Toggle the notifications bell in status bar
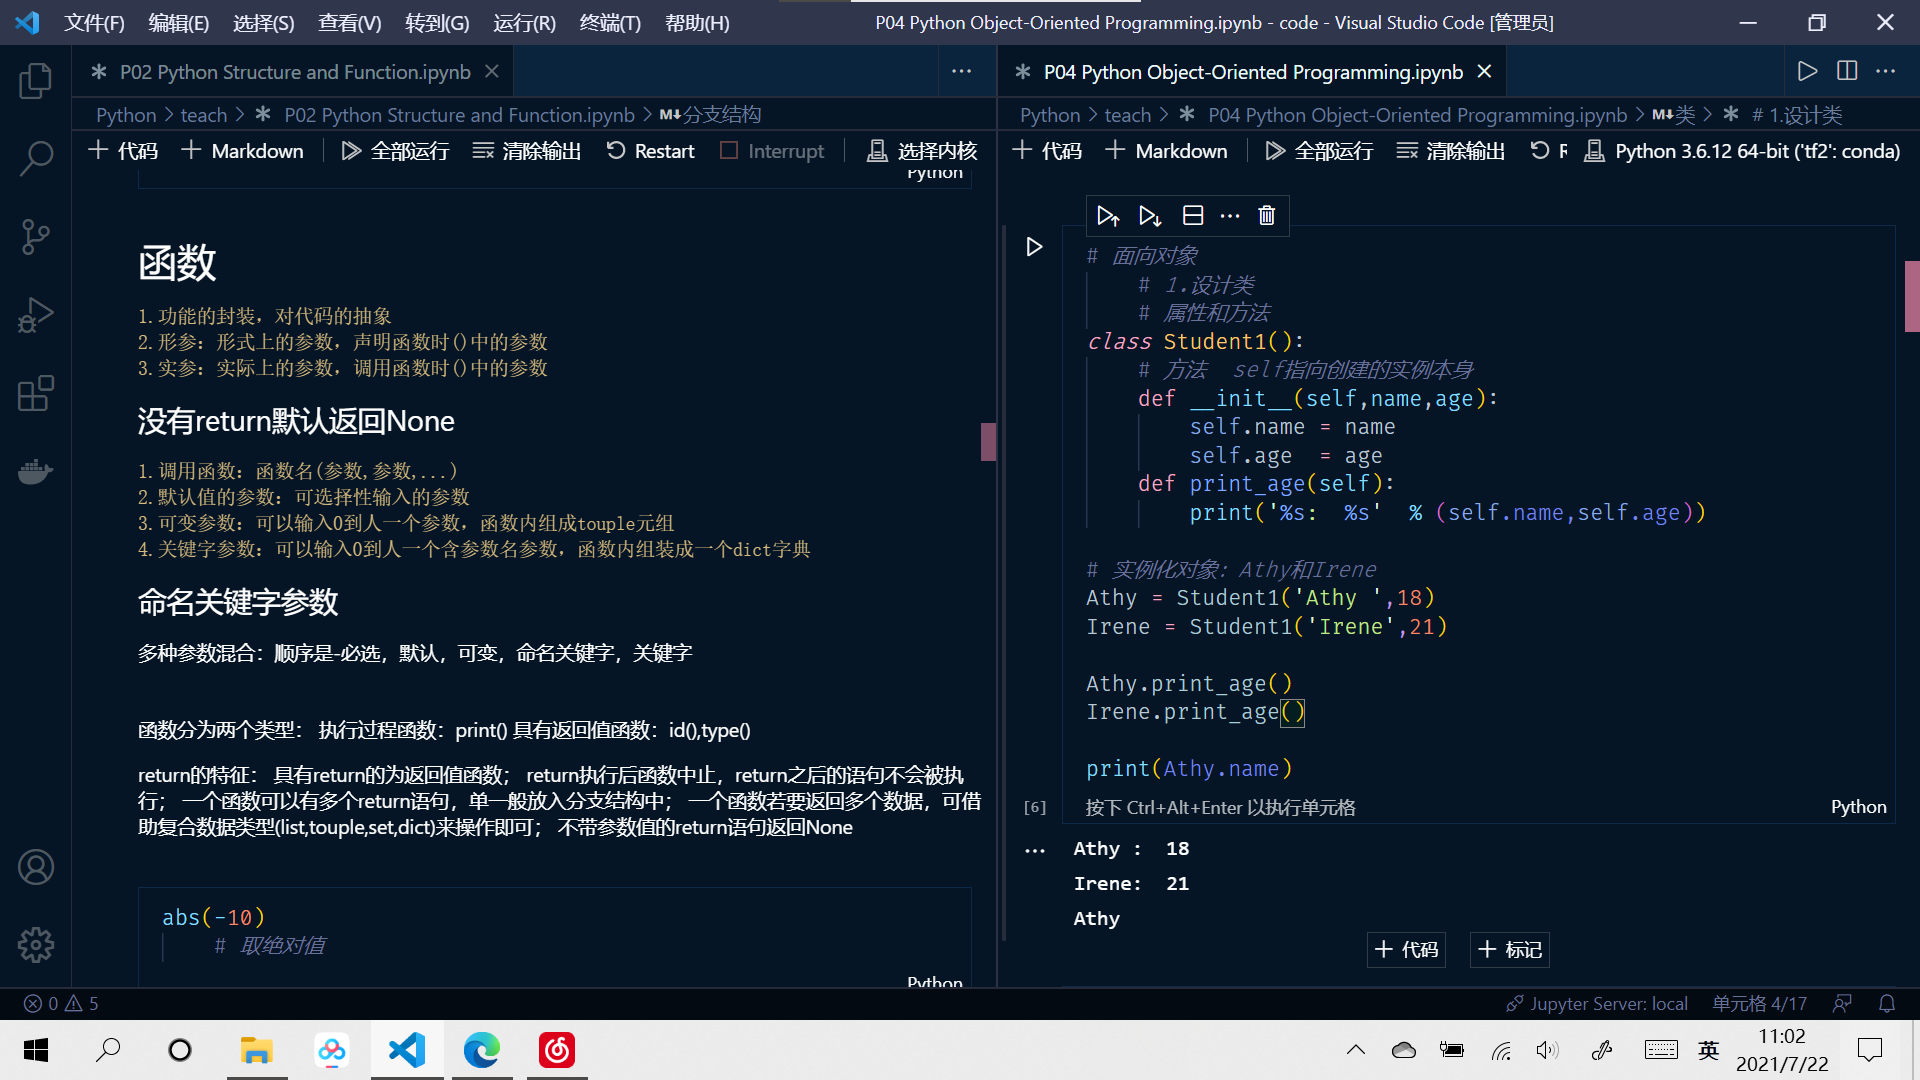 click(x=1887, y=1003)
